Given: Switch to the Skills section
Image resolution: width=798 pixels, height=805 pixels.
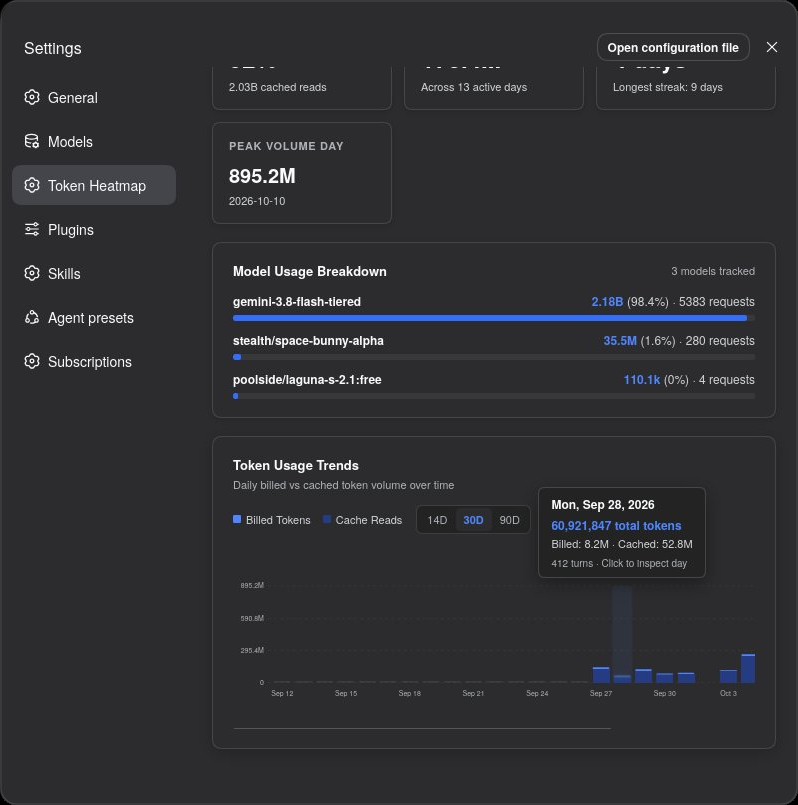Looking at the screenshot, I should pos(94,274).
